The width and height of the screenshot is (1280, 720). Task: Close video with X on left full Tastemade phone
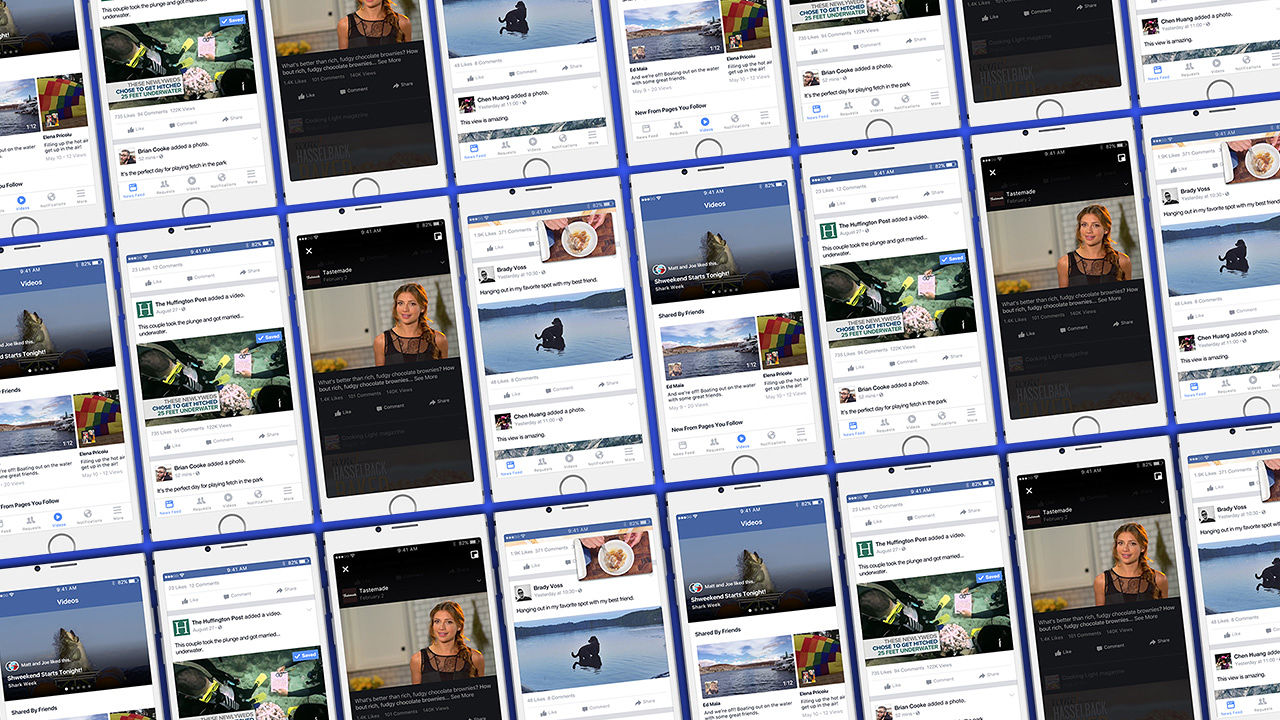click(x=309, y=251)
